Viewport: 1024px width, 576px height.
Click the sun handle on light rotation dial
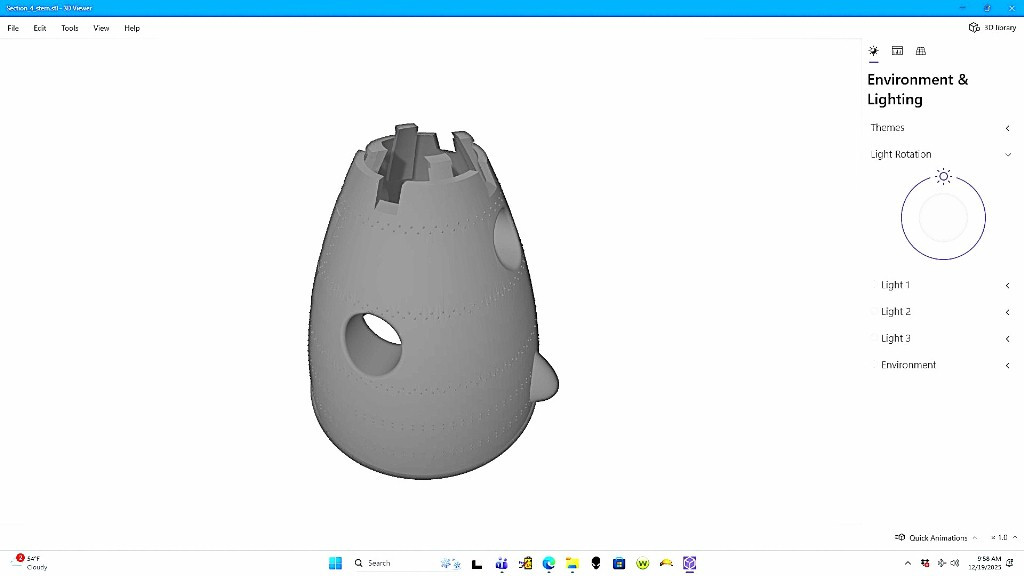(x=943, y=177)
